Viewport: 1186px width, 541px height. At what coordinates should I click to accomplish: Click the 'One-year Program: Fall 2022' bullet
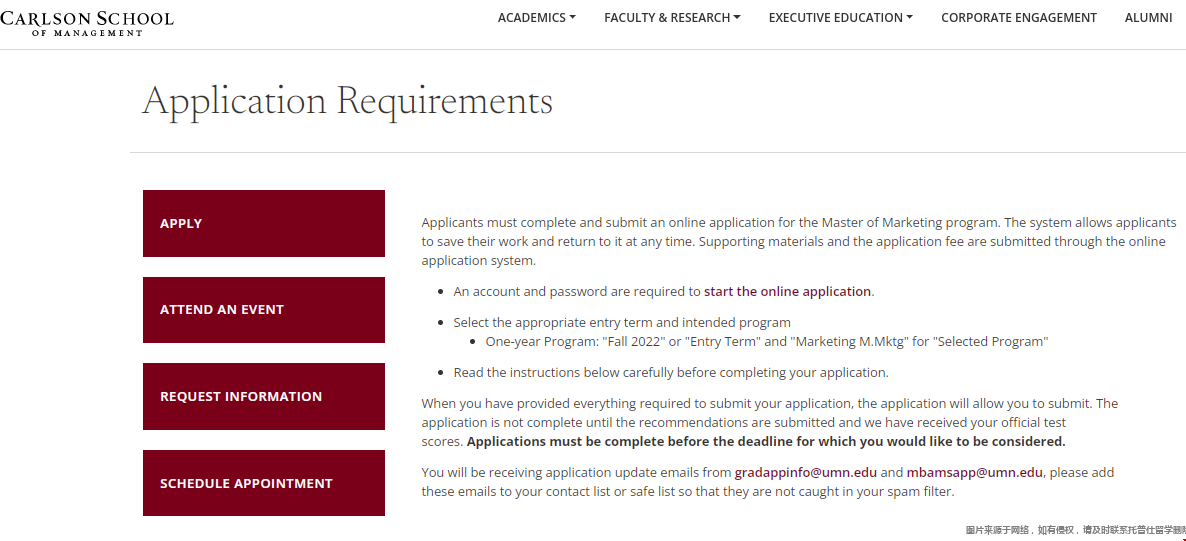pos(766,342)
